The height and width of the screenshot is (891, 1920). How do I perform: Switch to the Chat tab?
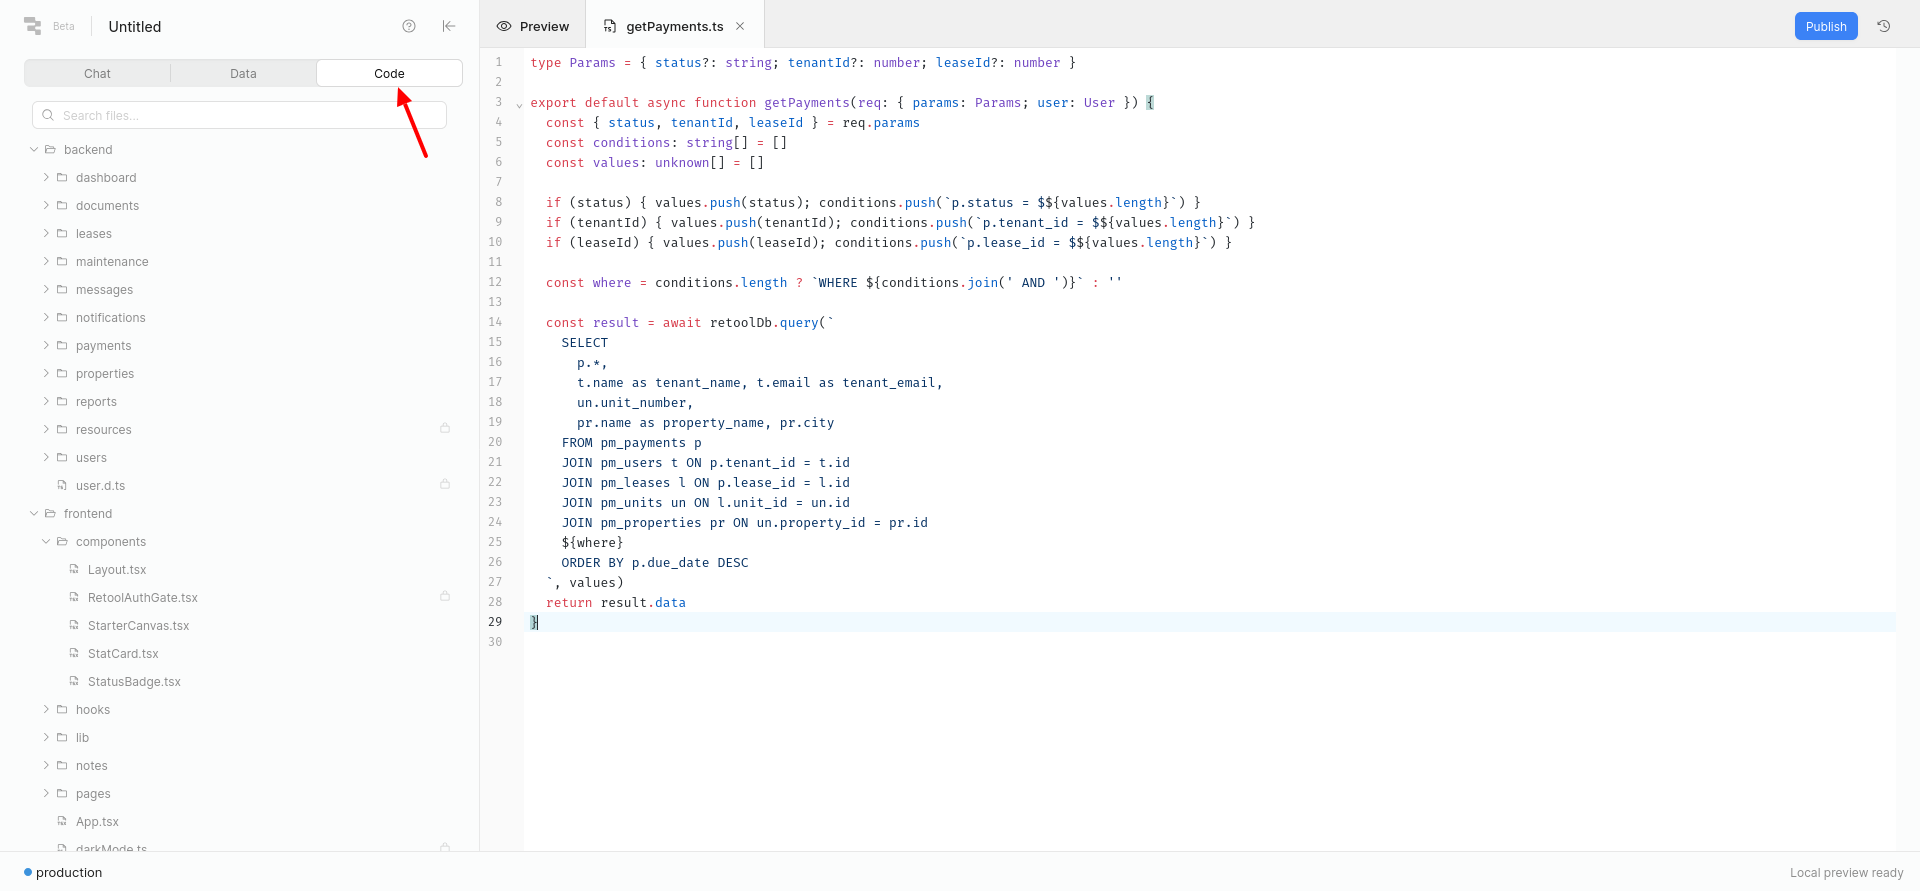click(x=97, y=73)
